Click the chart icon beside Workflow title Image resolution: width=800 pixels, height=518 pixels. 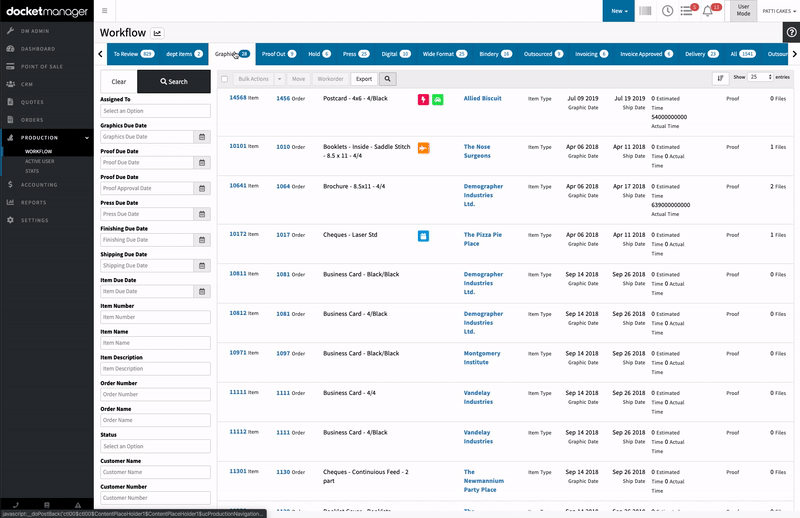point(157,33)
